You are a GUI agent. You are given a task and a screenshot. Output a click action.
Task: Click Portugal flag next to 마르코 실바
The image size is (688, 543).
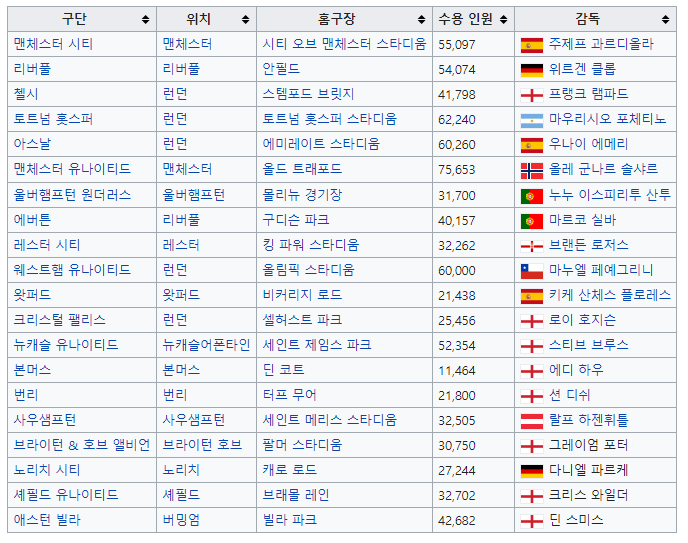[x=532, y=221]
